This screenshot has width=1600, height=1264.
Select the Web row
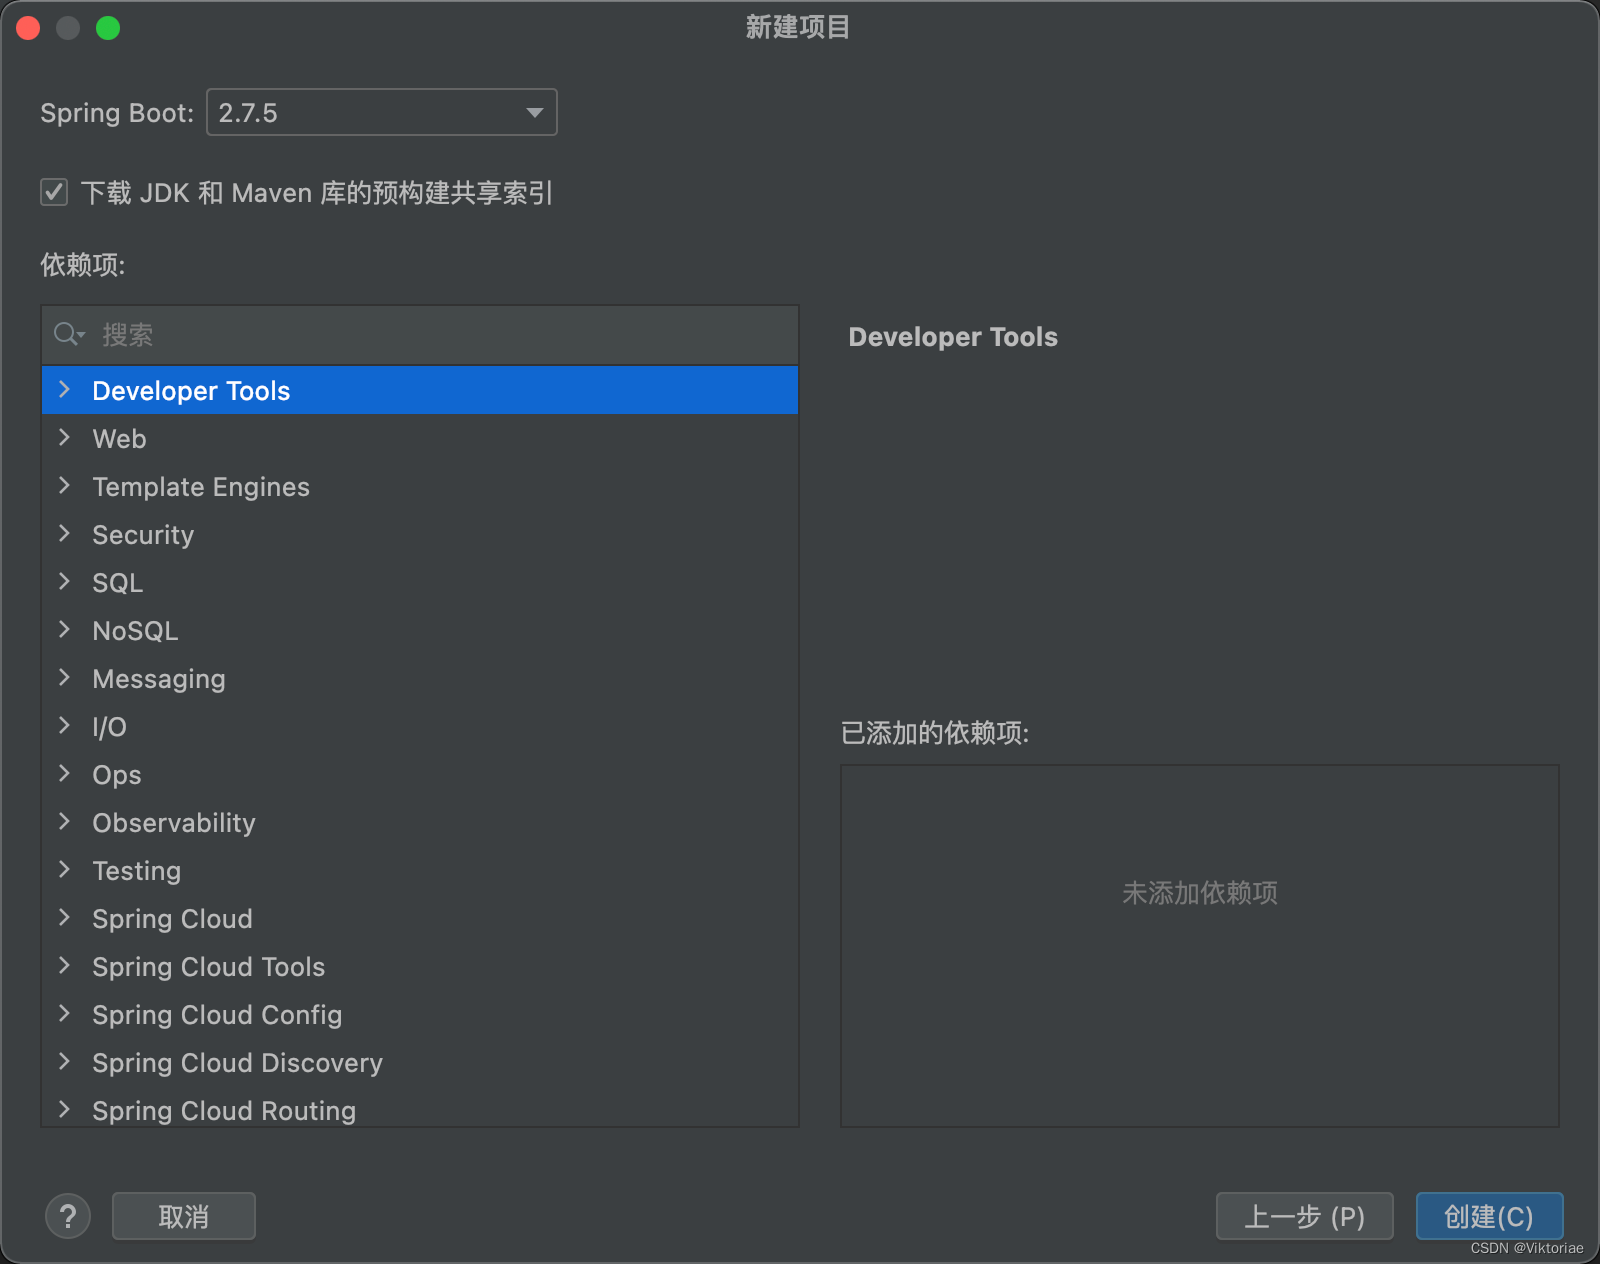pyautogui.click(x=420, y=438)
